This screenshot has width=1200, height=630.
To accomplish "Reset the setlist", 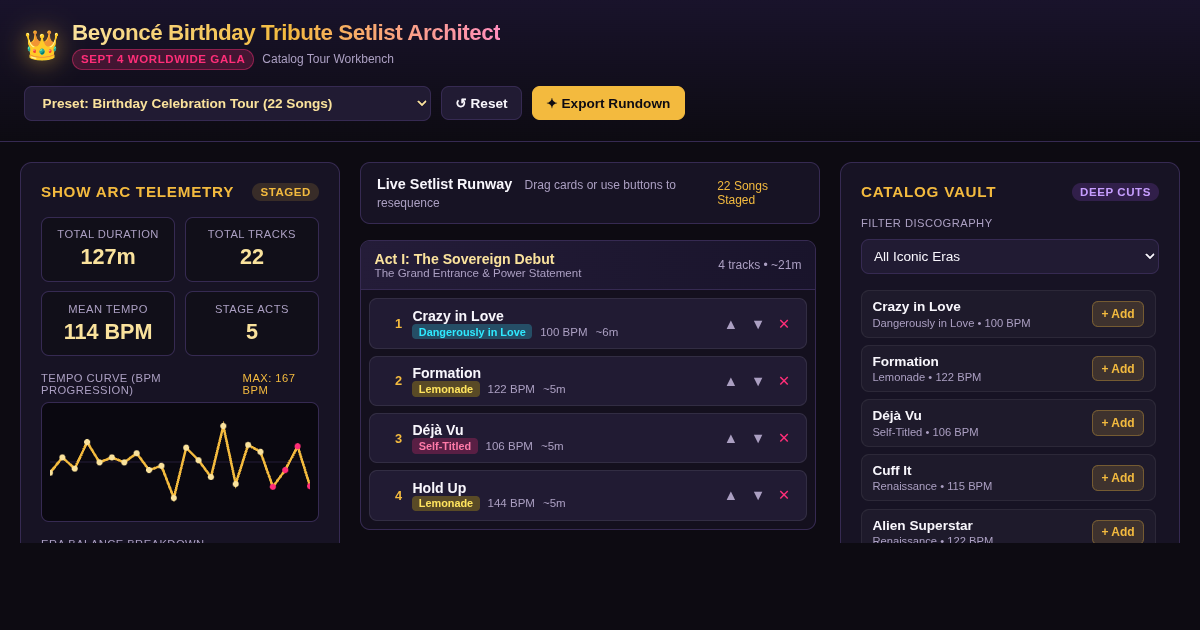I will 481,103.
